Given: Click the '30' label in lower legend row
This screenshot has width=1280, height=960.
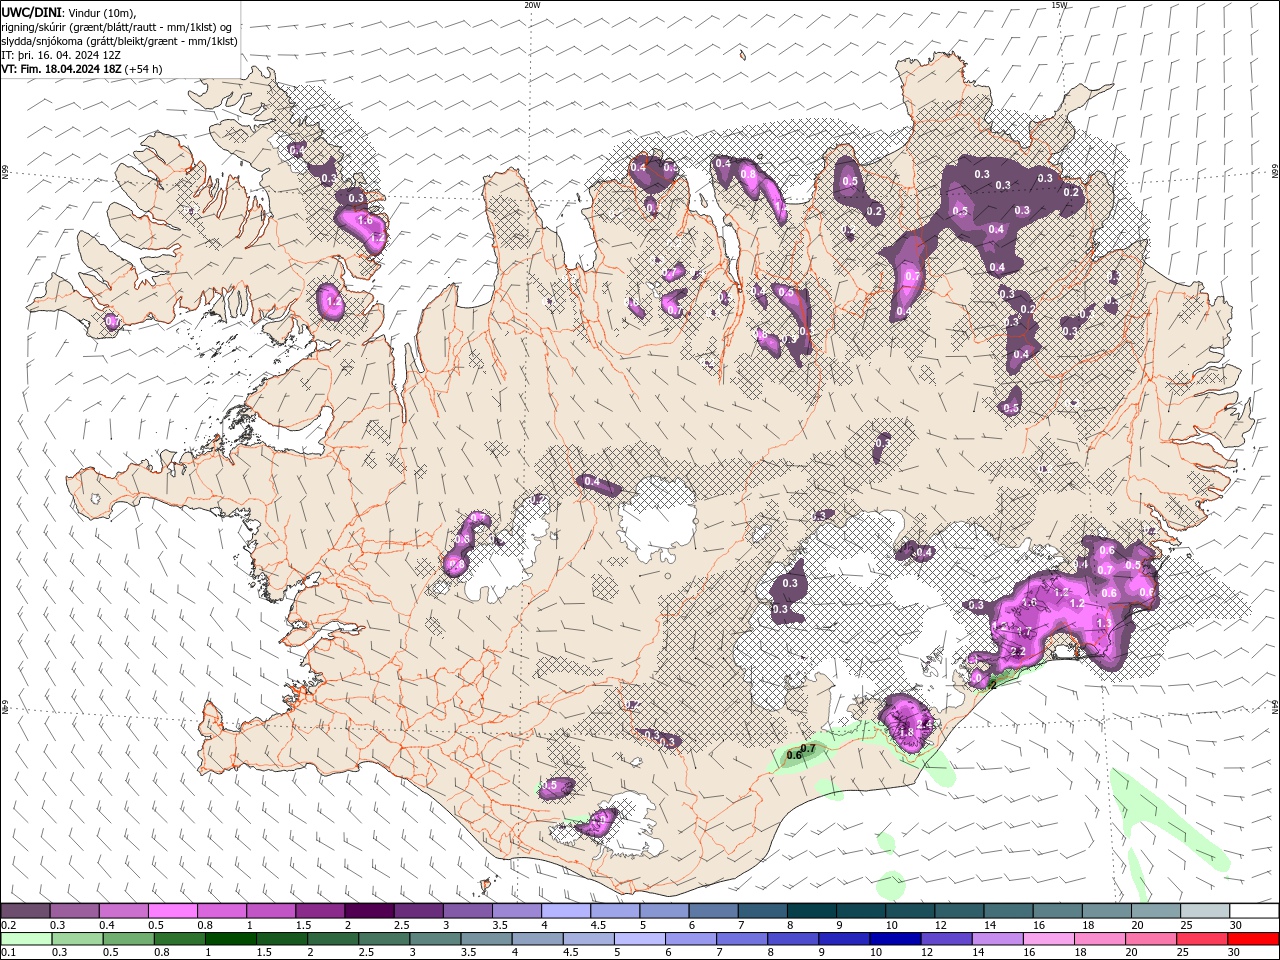Looking at the screenshot, I should click(1232, 953).
